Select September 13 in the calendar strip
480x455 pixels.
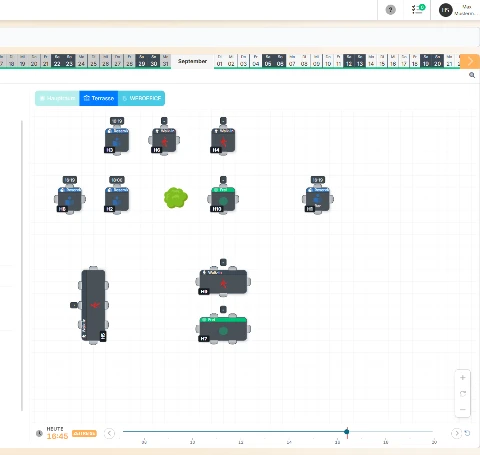coord(360,61)
